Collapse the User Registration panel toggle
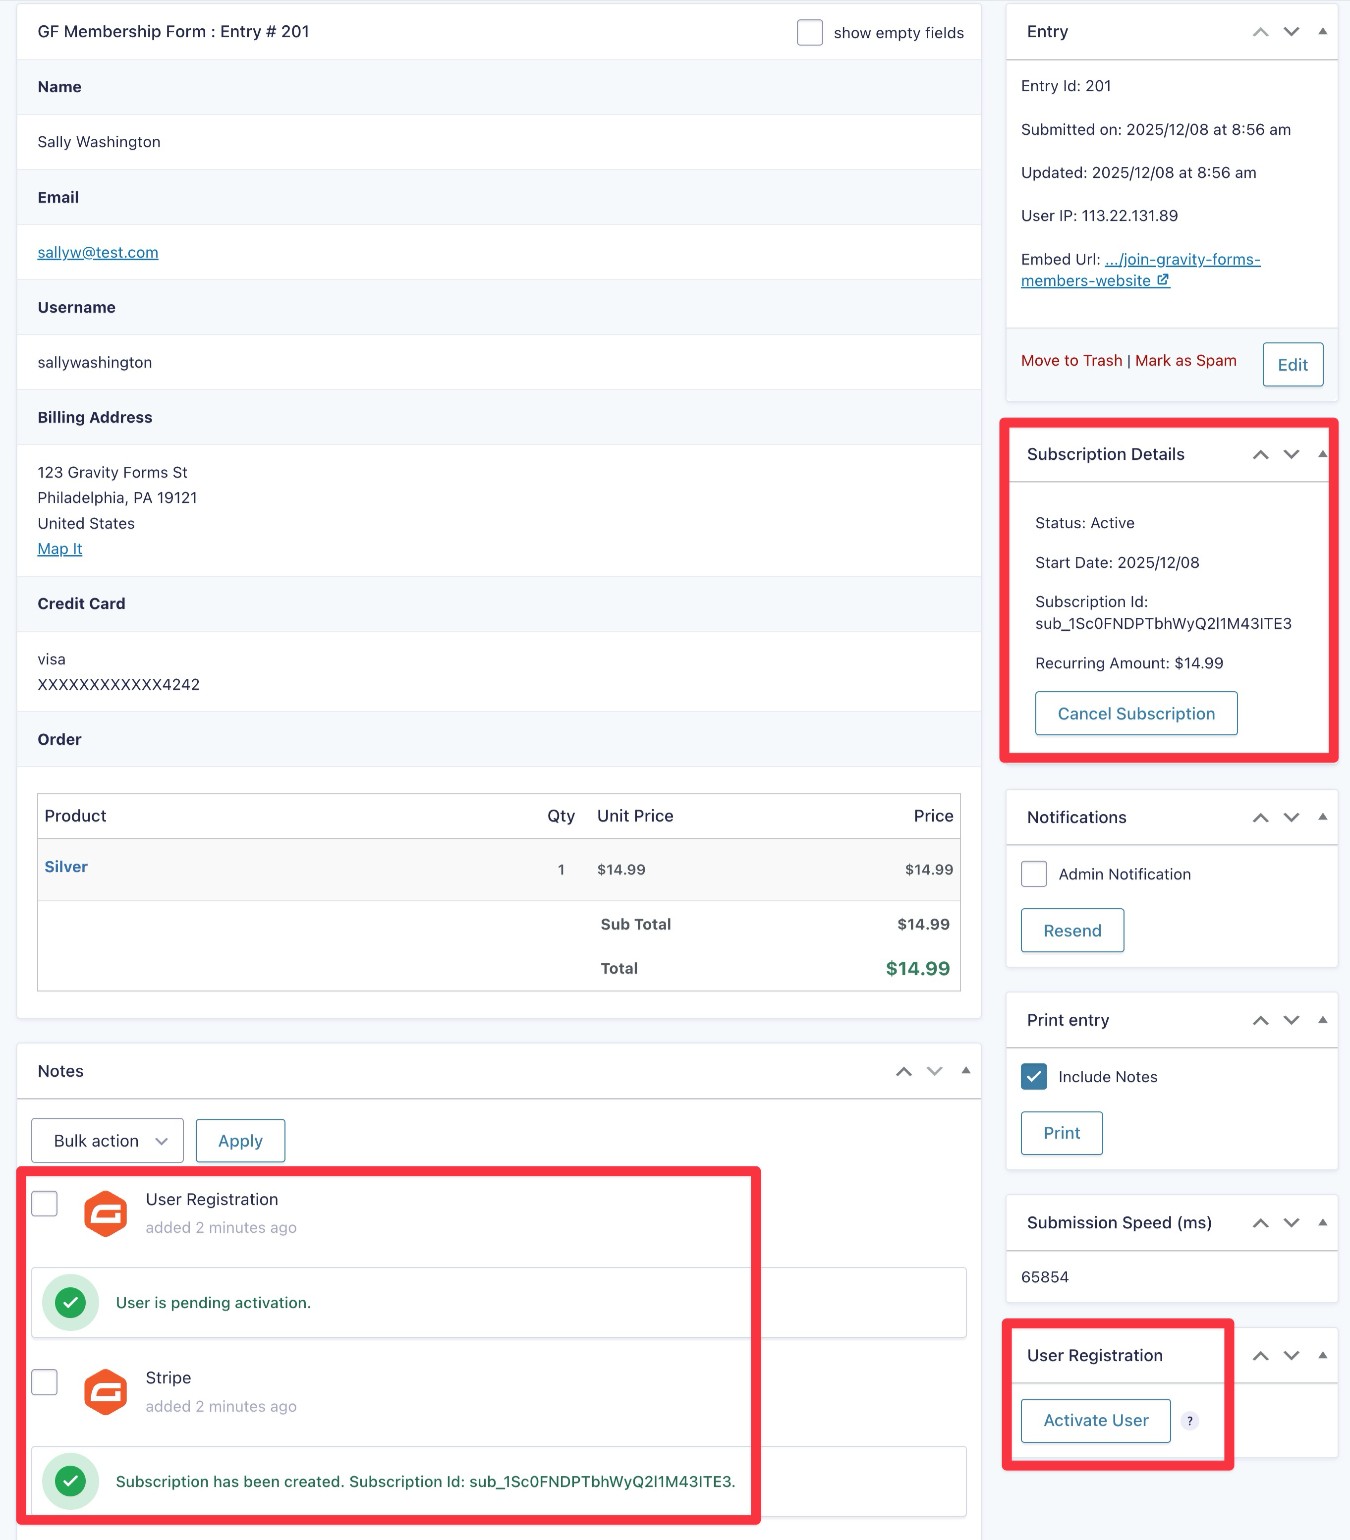This screenshot has height=1540, width=1350. pyautogui.click(x=1322, y=1356)
